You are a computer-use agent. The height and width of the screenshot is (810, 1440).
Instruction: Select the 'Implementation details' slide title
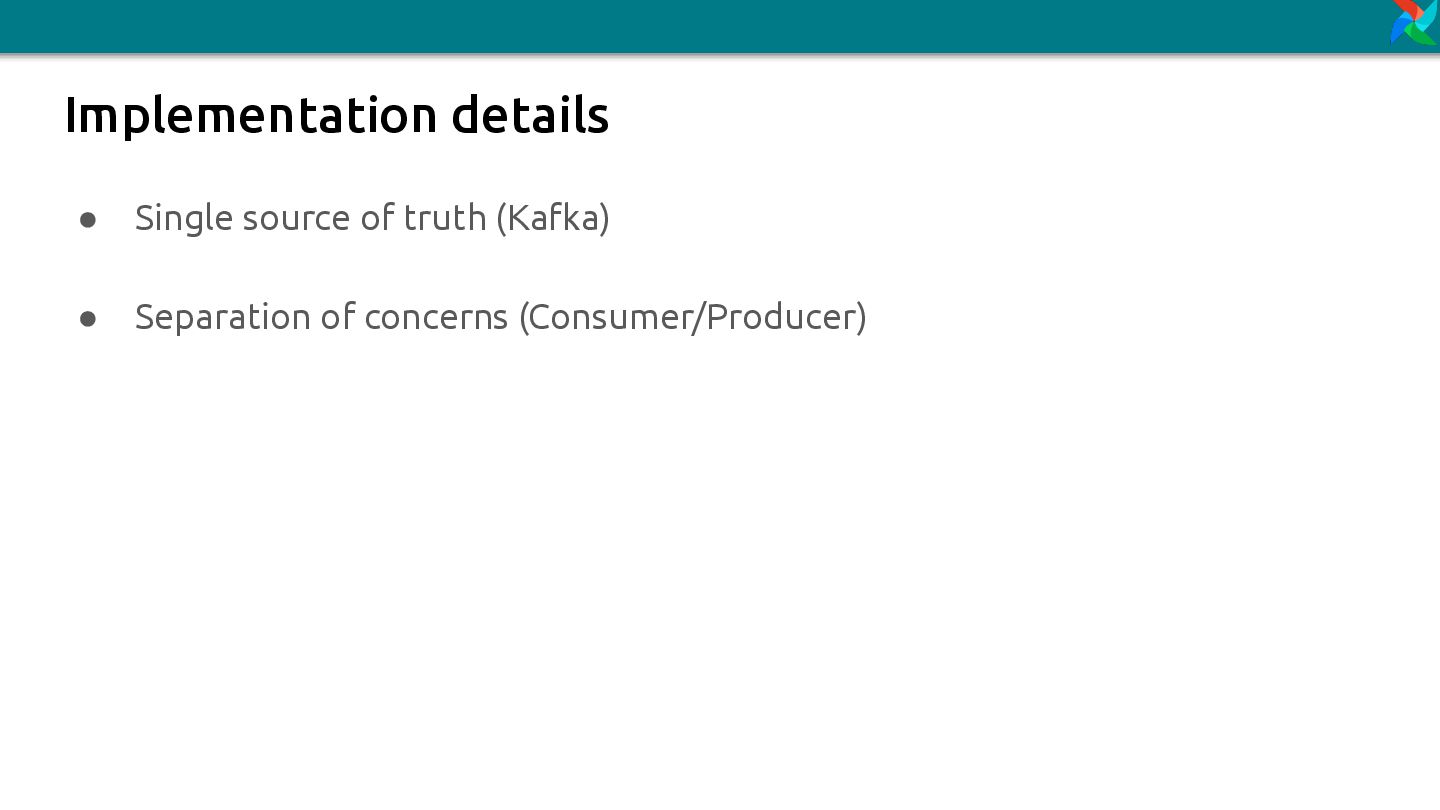tap(337, 115)
